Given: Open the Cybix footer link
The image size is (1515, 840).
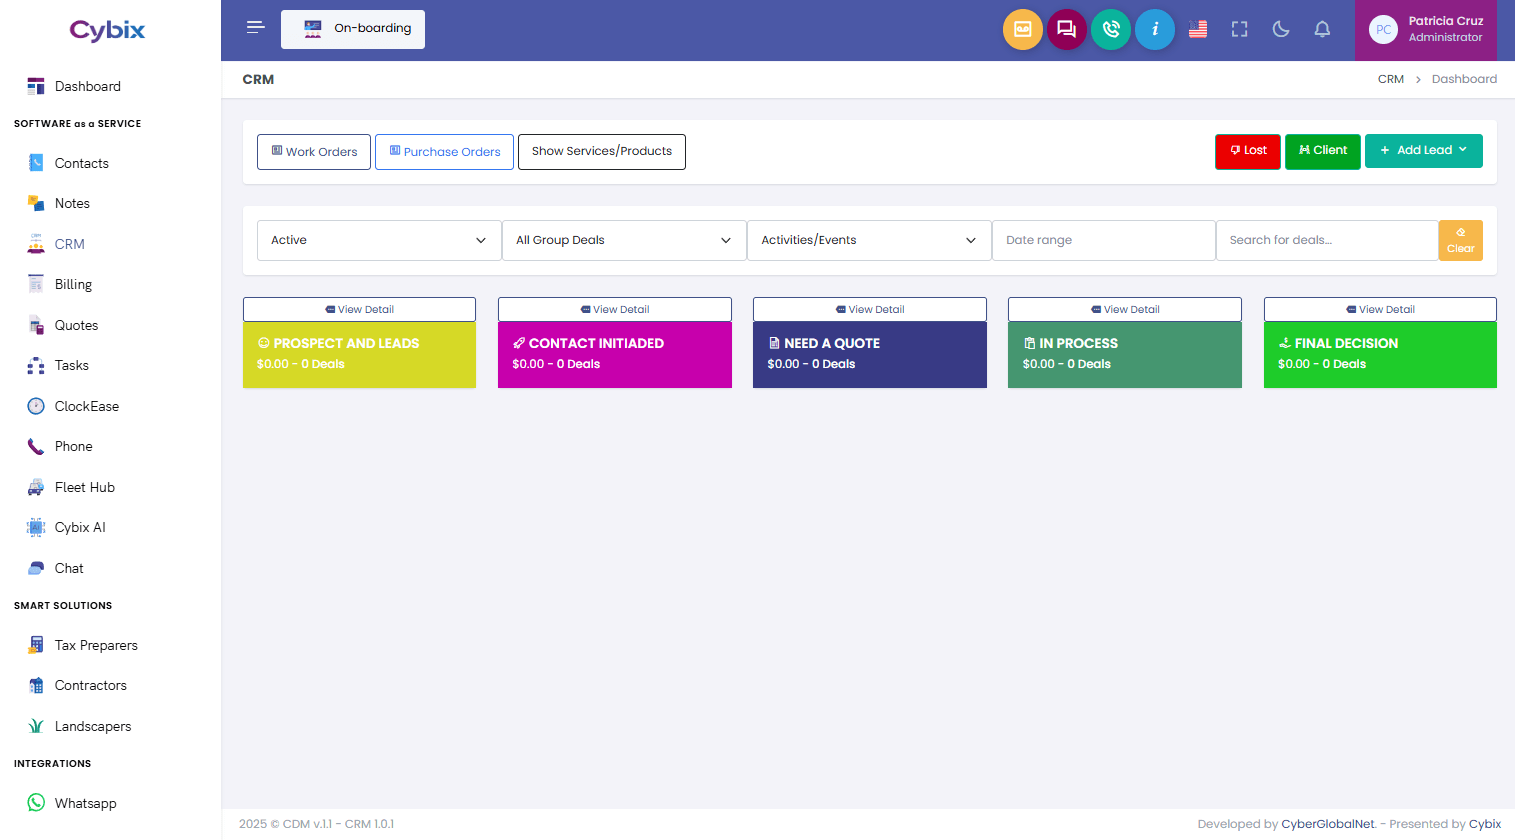Looking at the screenshot, I should 1485,824.
